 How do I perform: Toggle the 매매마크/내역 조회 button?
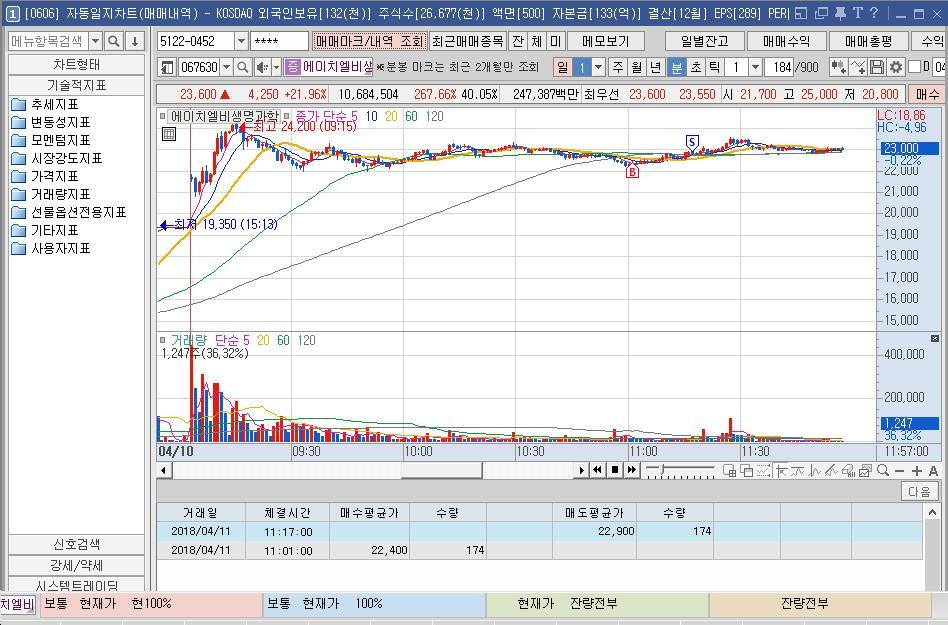click(x=369, y=41)
